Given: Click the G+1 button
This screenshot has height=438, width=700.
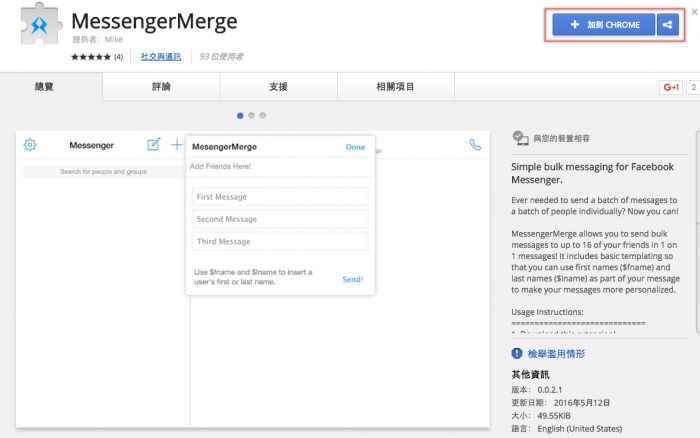Looking at the screenshot, I should coord(671,87).
